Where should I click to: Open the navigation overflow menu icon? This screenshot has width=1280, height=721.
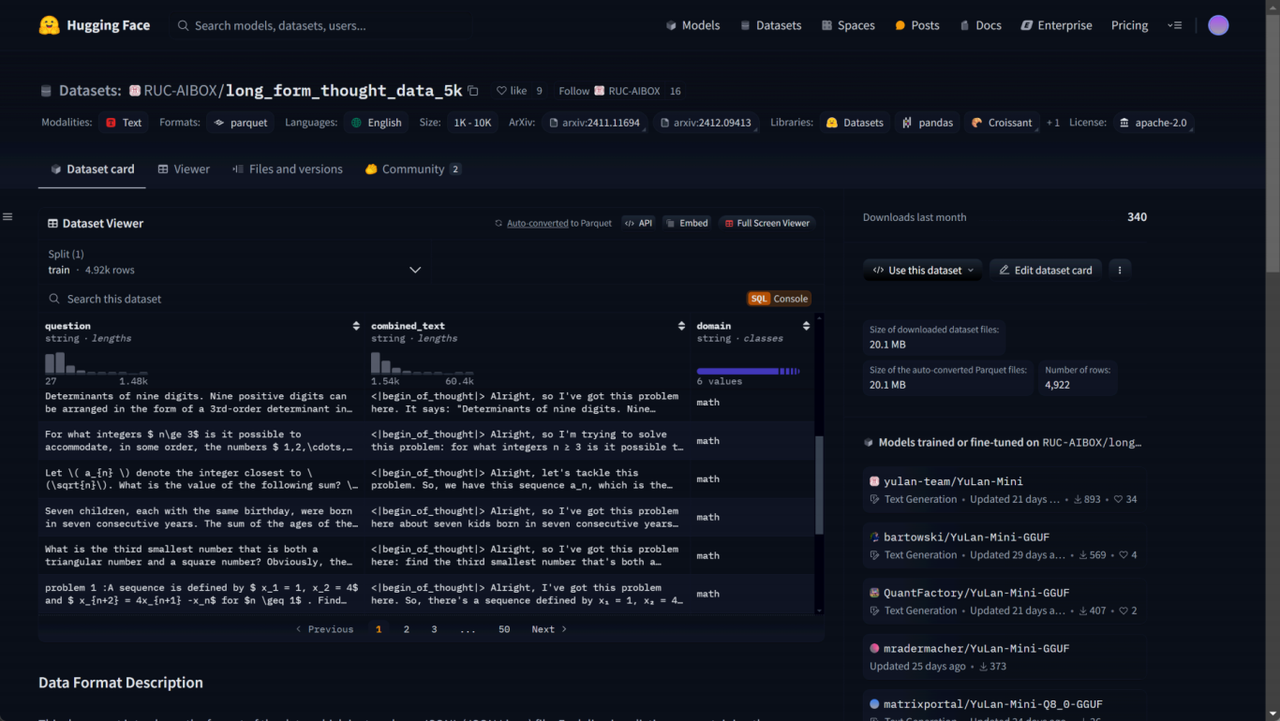[1175, 25]
